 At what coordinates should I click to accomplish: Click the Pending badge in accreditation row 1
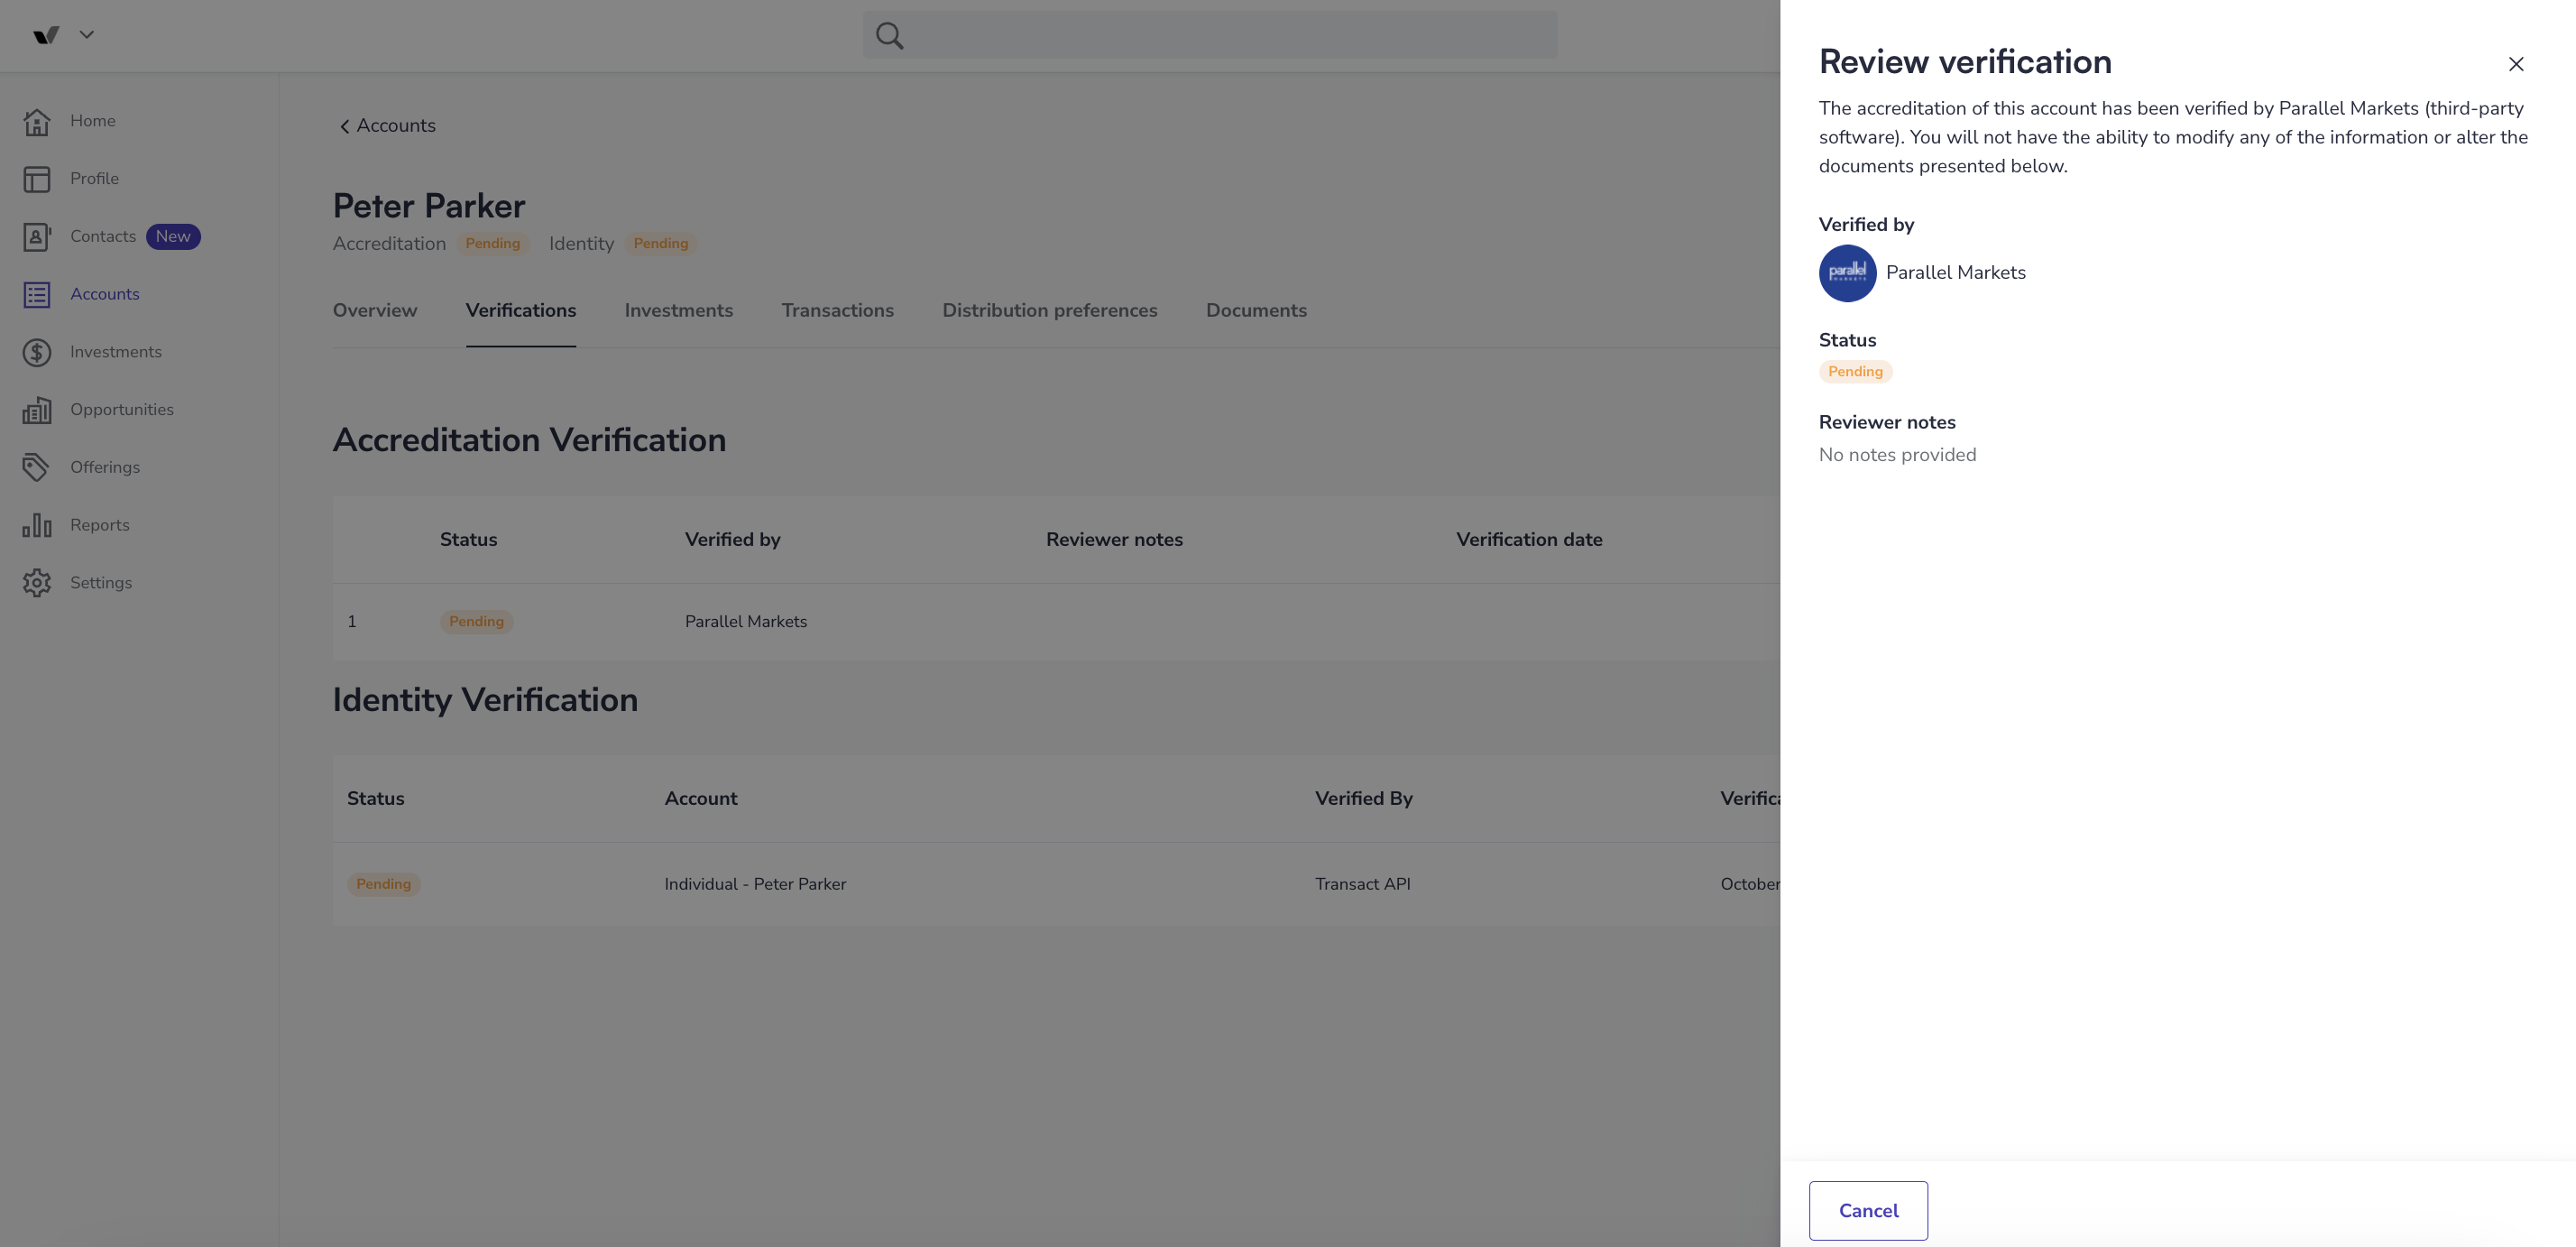click(x=476, y=622)
